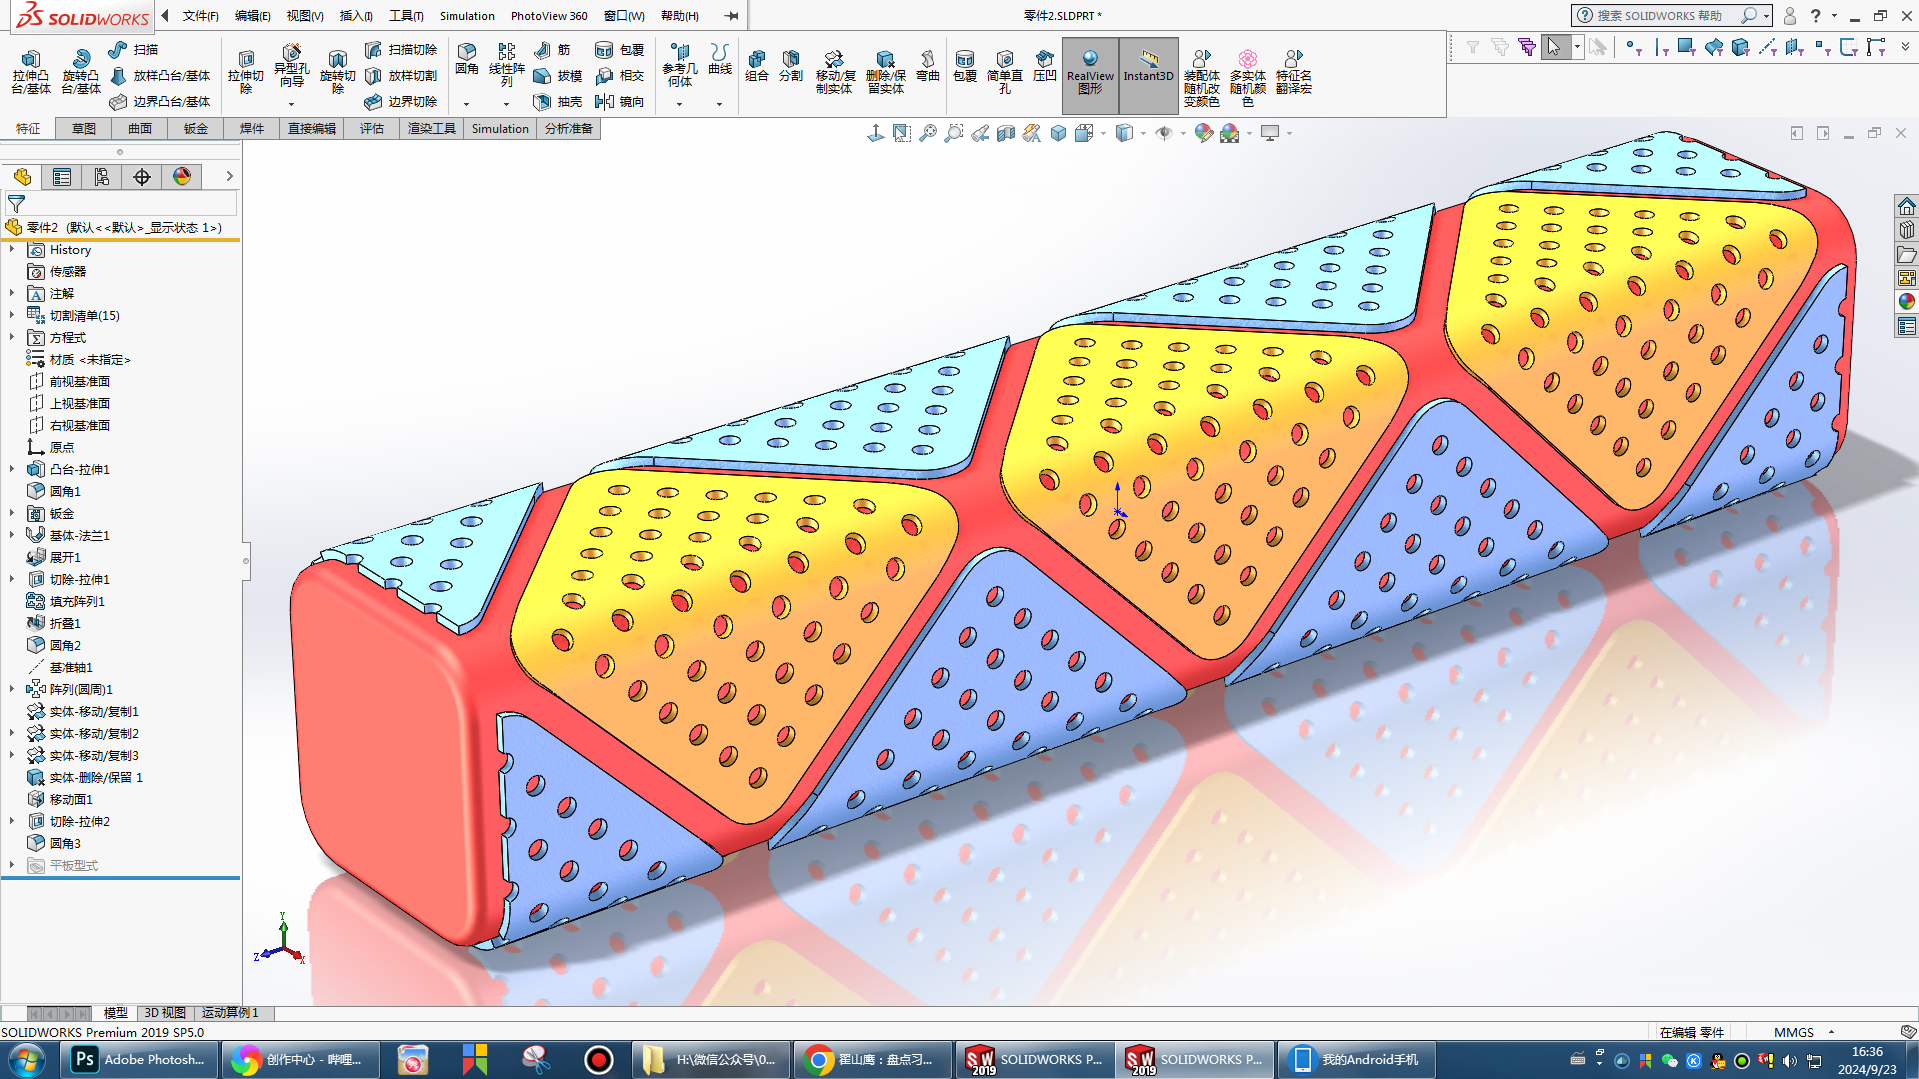Click the 放样凸台/基体 lofted boss button

[x=160, y=76]
